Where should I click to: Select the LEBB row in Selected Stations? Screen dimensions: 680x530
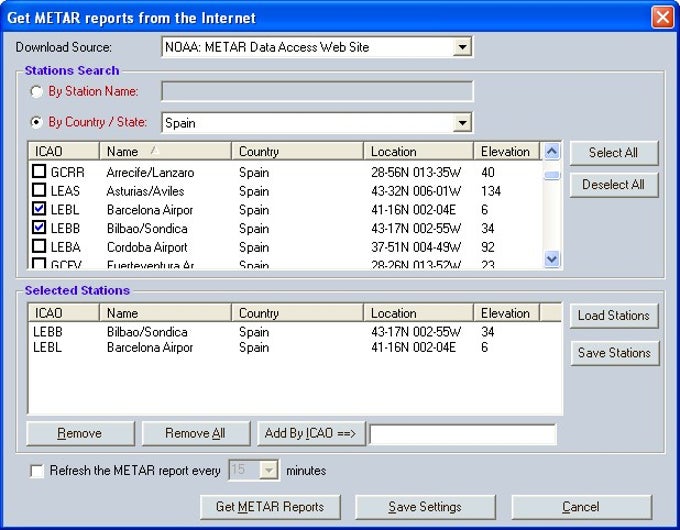pos(295,332)
